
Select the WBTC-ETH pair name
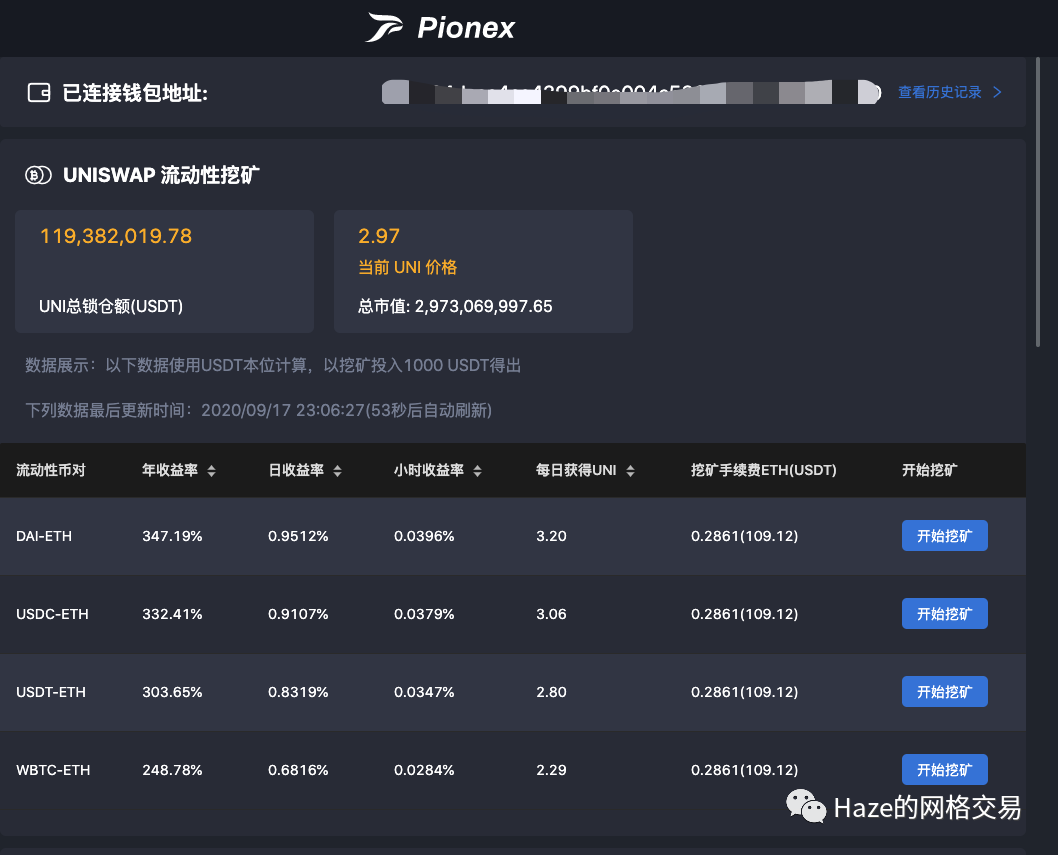click(x=53, y=770)
